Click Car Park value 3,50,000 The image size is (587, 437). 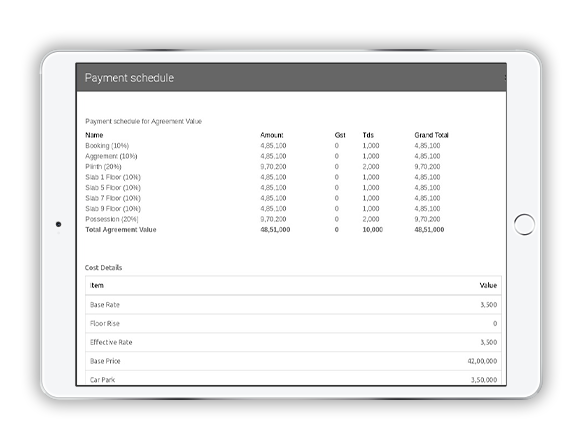(484, 380)
